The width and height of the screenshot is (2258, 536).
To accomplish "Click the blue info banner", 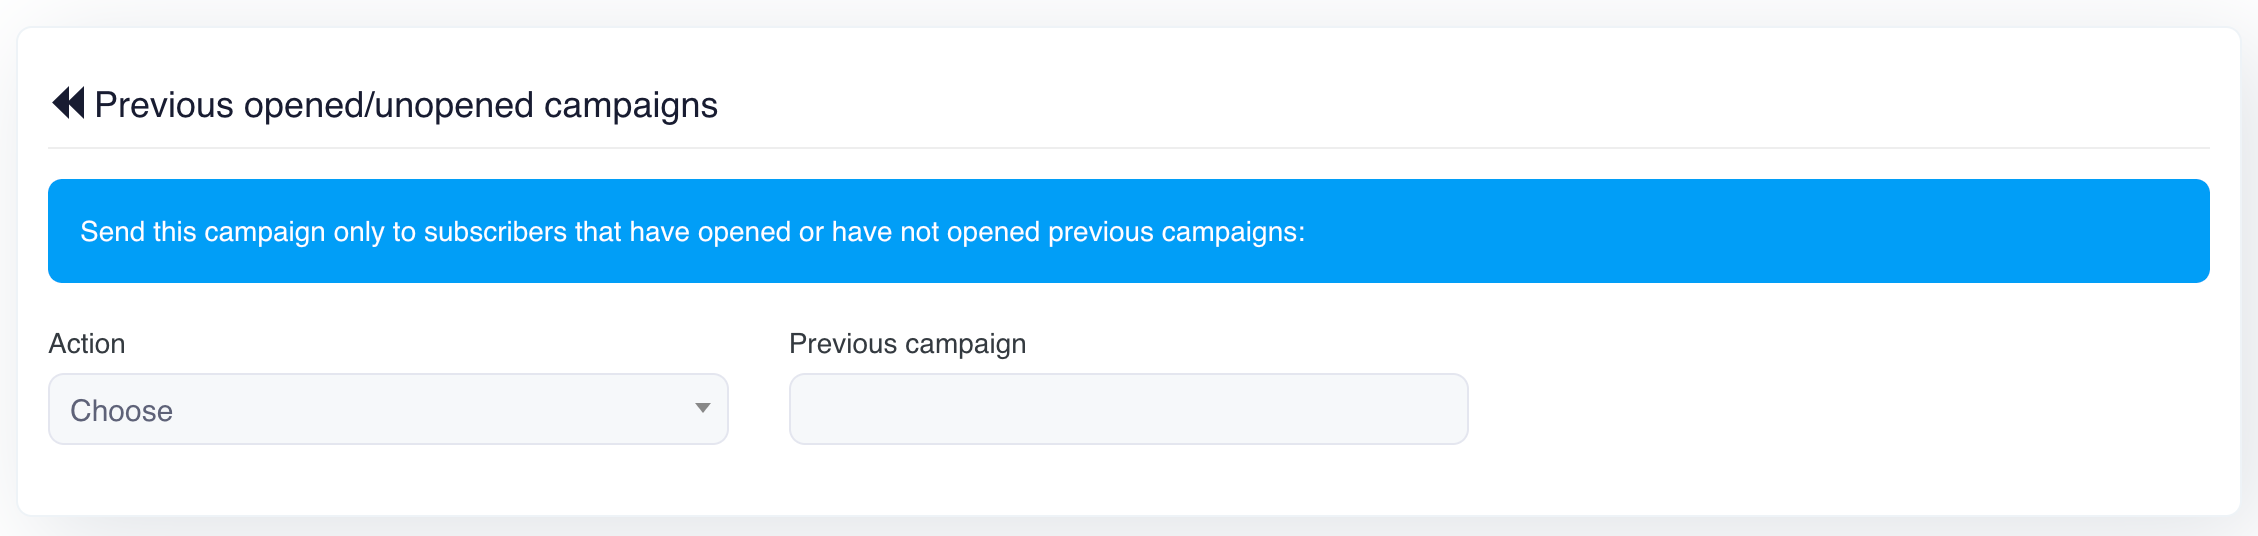I will point(1128,231).
